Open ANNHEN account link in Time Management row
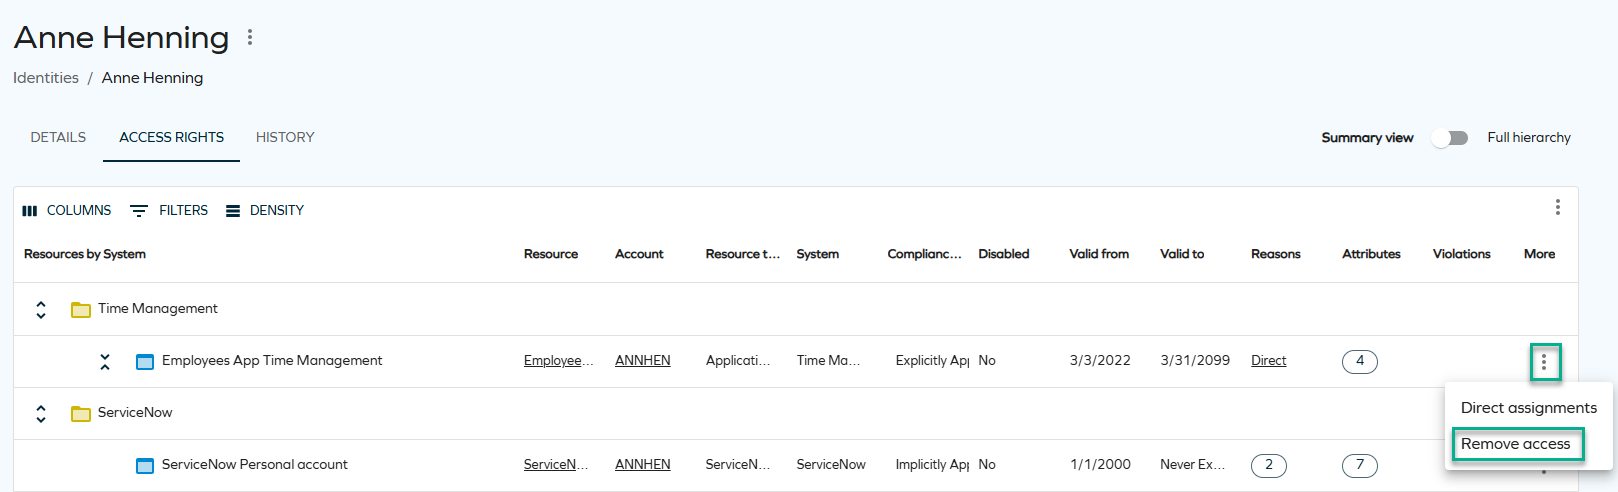The image size is (1618, 492). pos(643,361)
